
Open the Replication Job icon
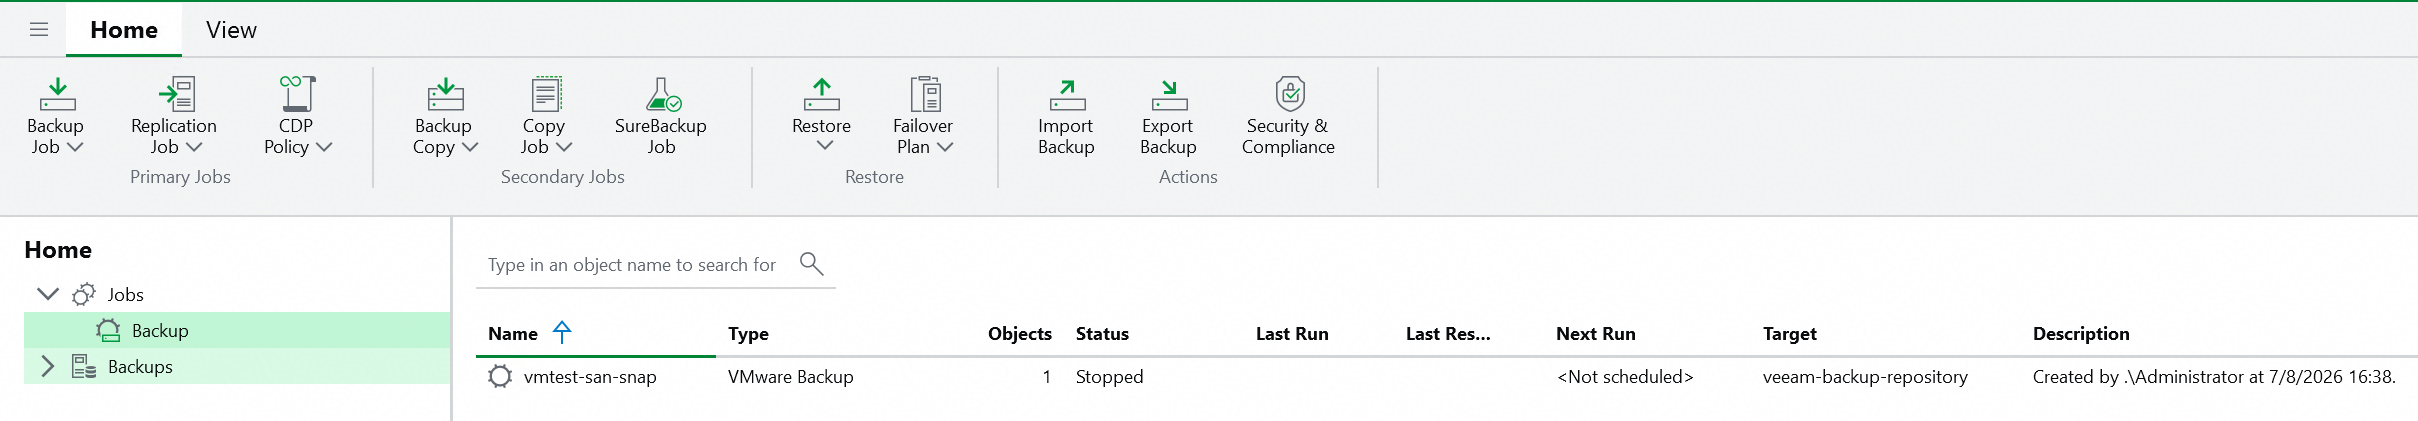(176, 94)
